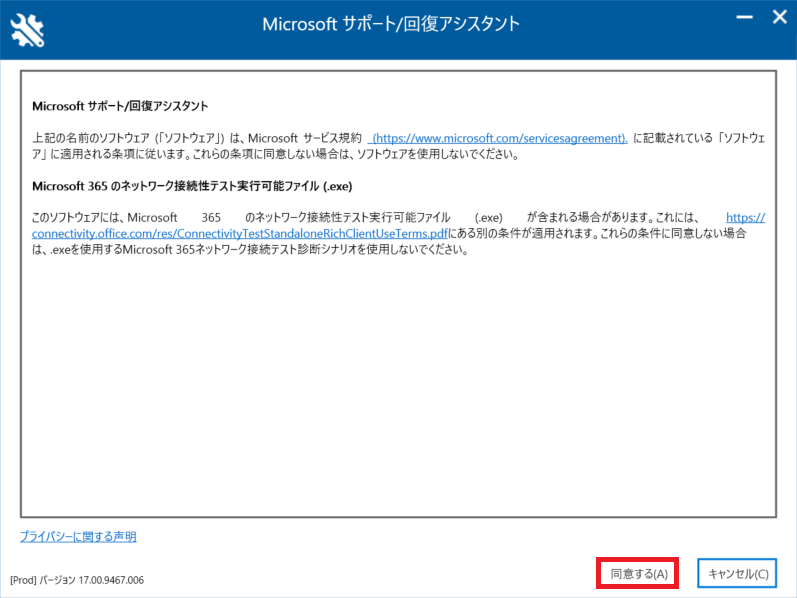Image resolution: width=797 pixels, height=598 pixels.
Task: Open the microsoft.com/servicesagreement link
Action: (500, 138)
